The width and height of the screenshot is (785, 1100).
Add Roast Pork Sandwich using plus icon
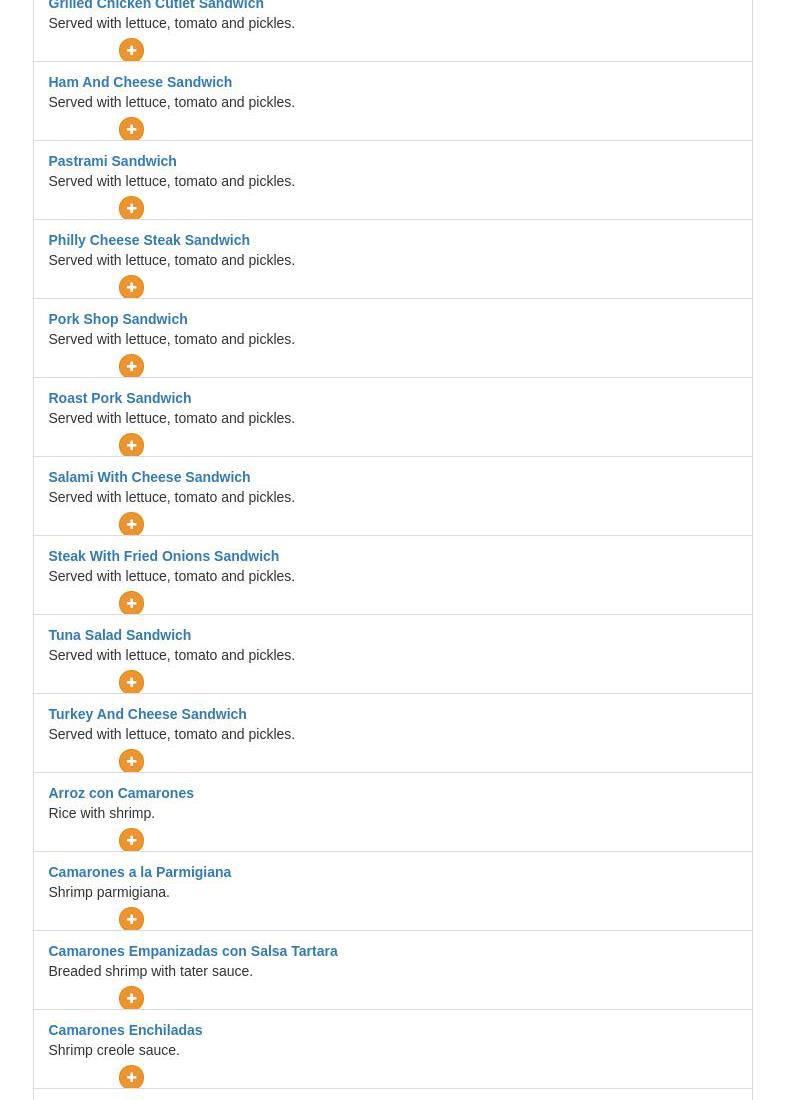point(131,445)
